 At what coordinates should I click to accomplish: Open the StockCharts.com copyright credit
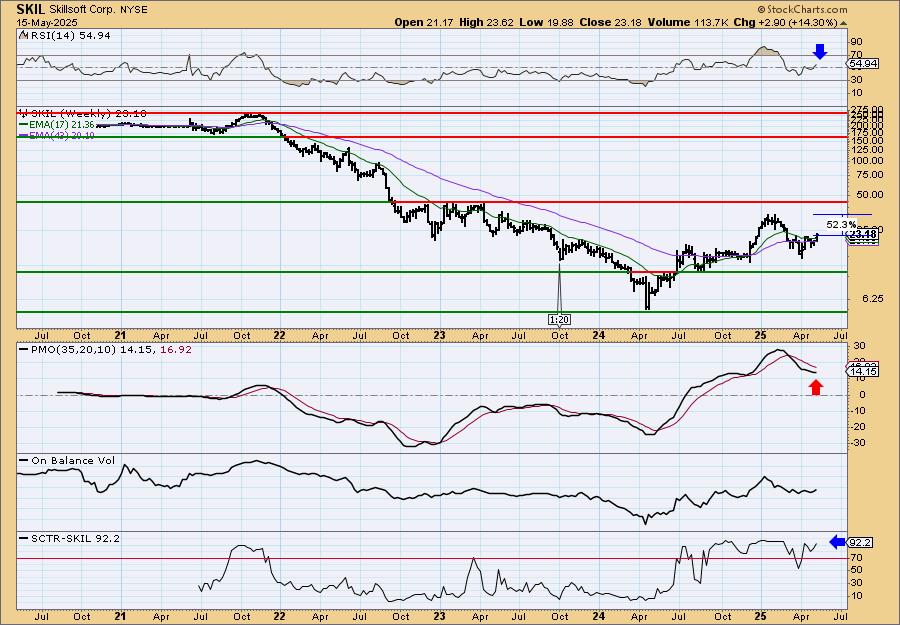[x=802, y=9]
